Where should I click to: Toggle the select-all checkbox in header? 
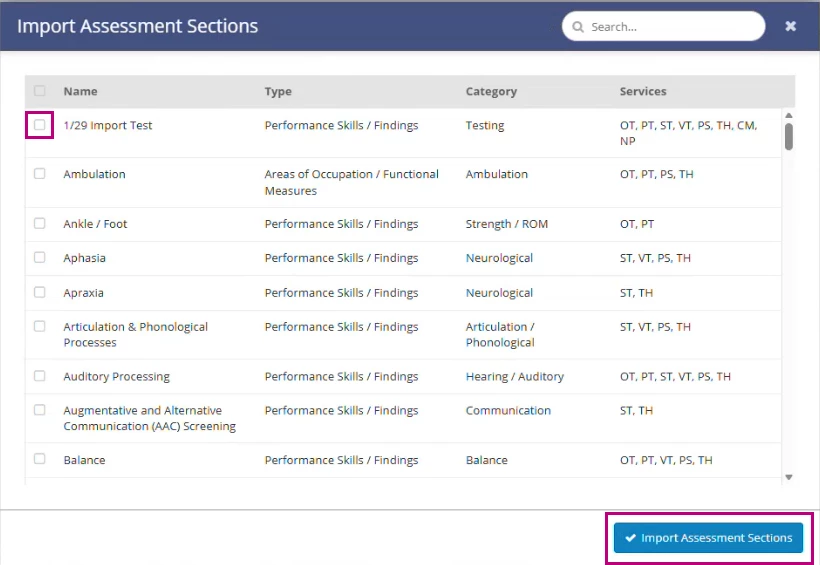point(40,91)
